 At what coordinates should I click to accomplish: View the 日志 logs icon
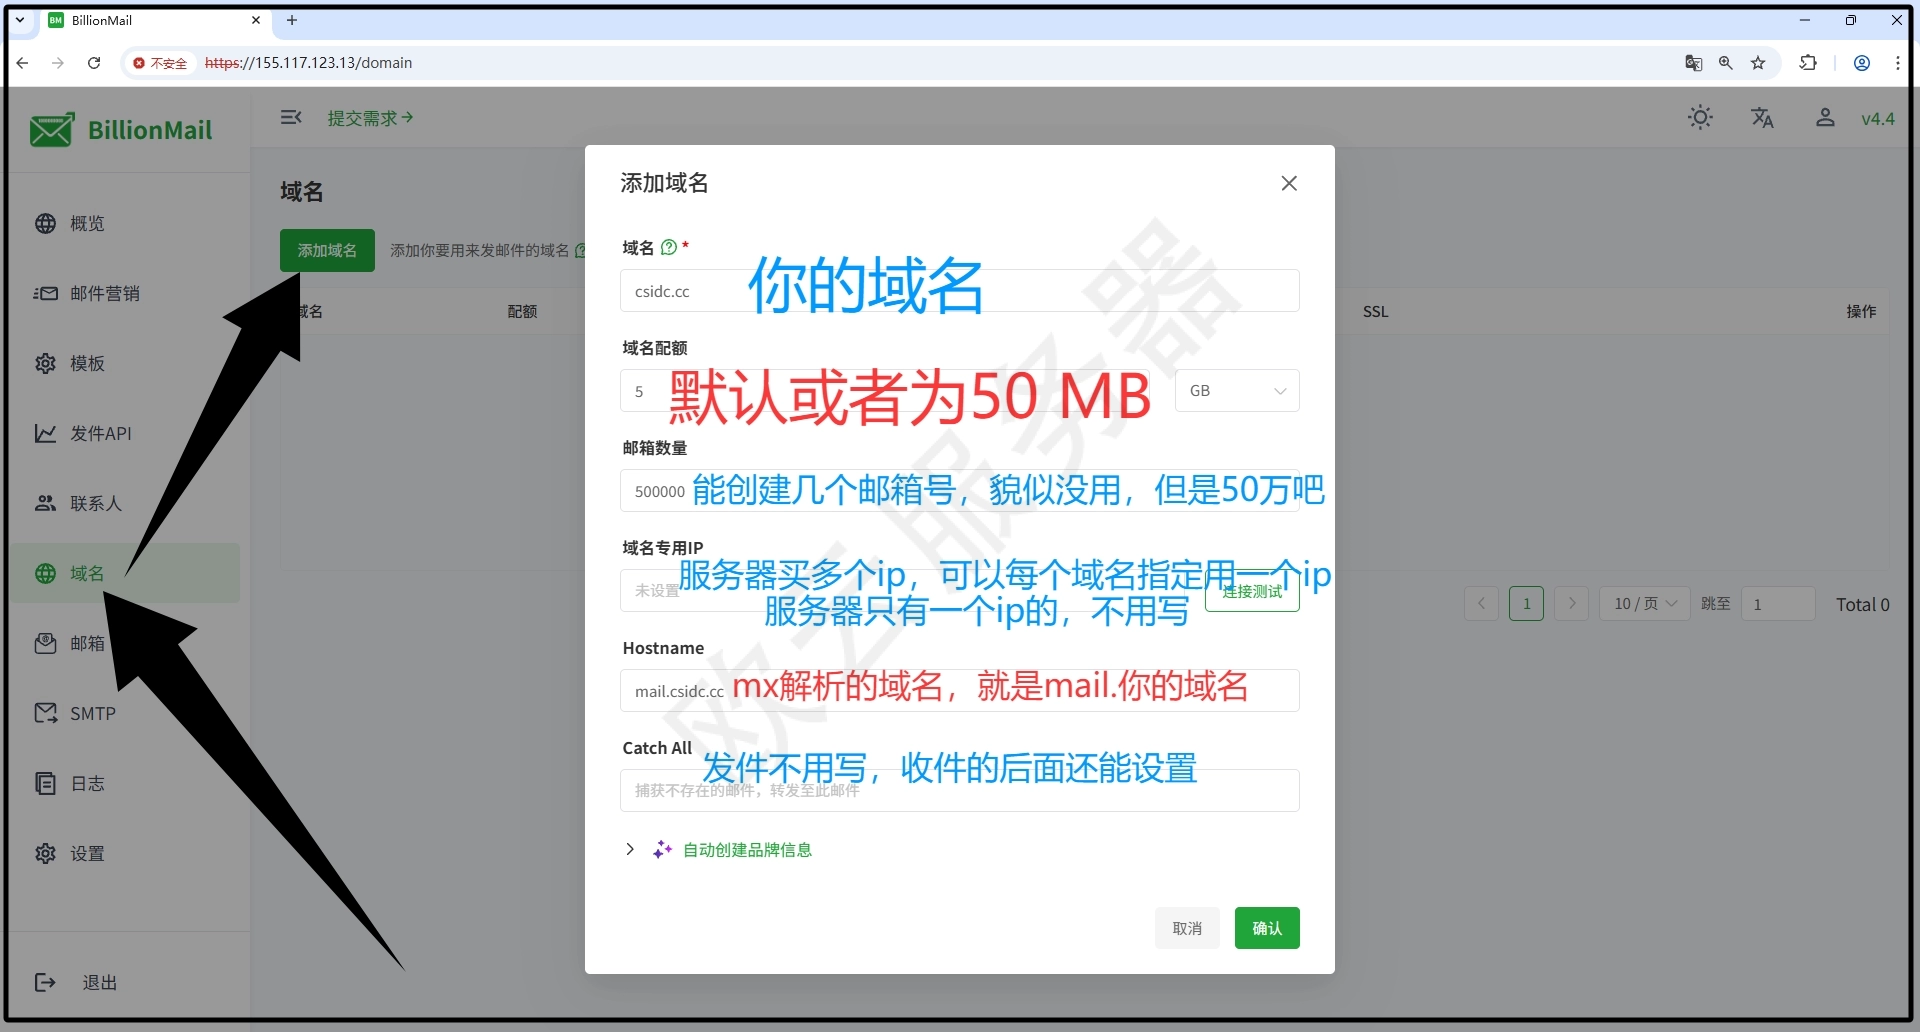coord(46,783)
